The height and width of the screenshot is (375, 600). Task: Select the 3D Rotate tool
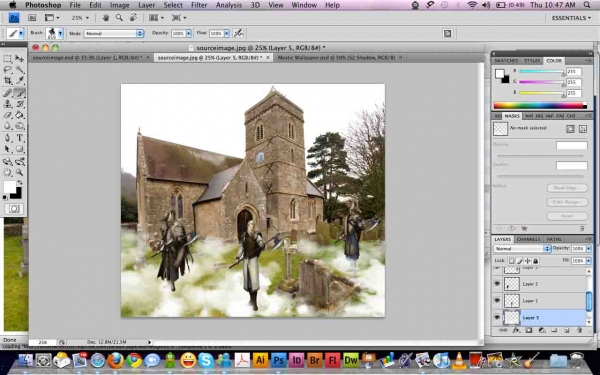[x=7, y=161]
